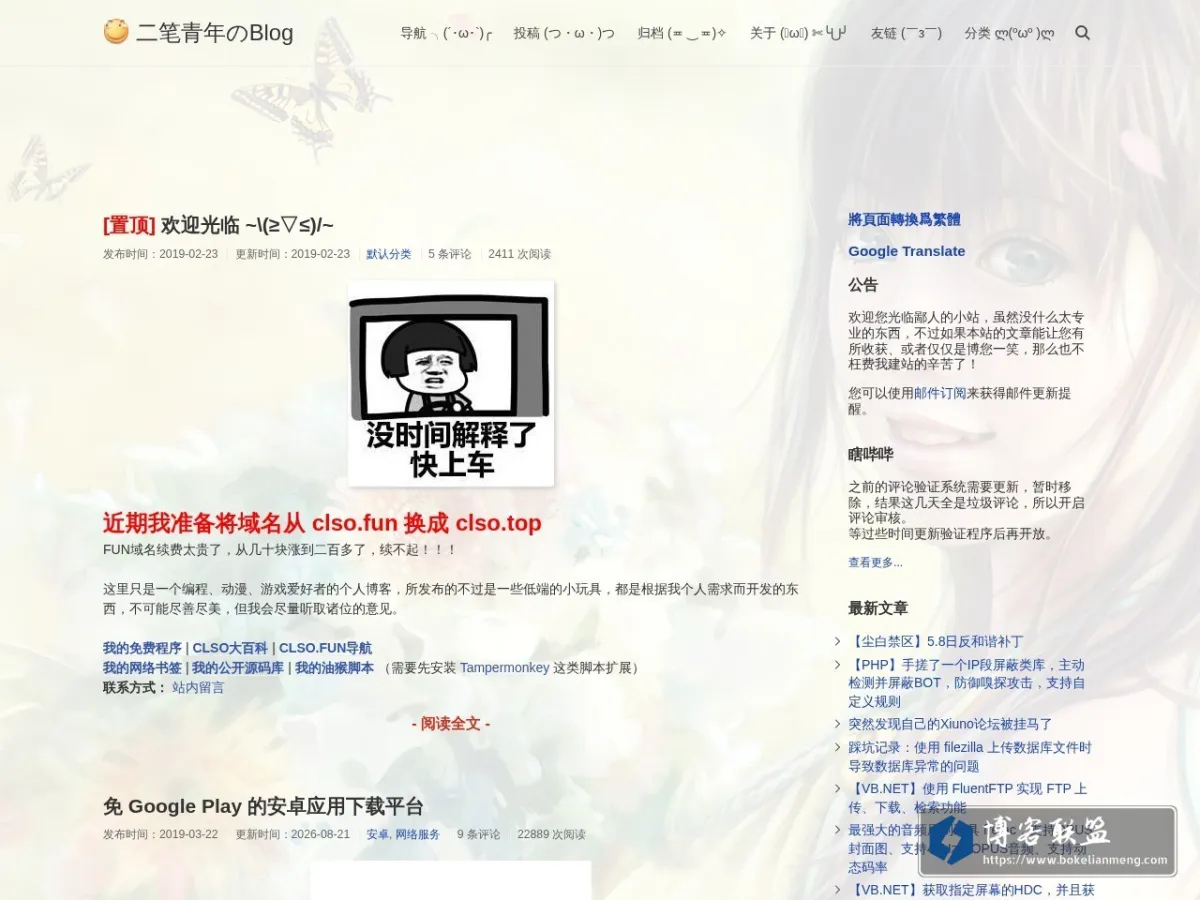Click the chevron before 突然发现自己的Xiuno article
Screen dimensions: 1200x900
click(838, 723)
